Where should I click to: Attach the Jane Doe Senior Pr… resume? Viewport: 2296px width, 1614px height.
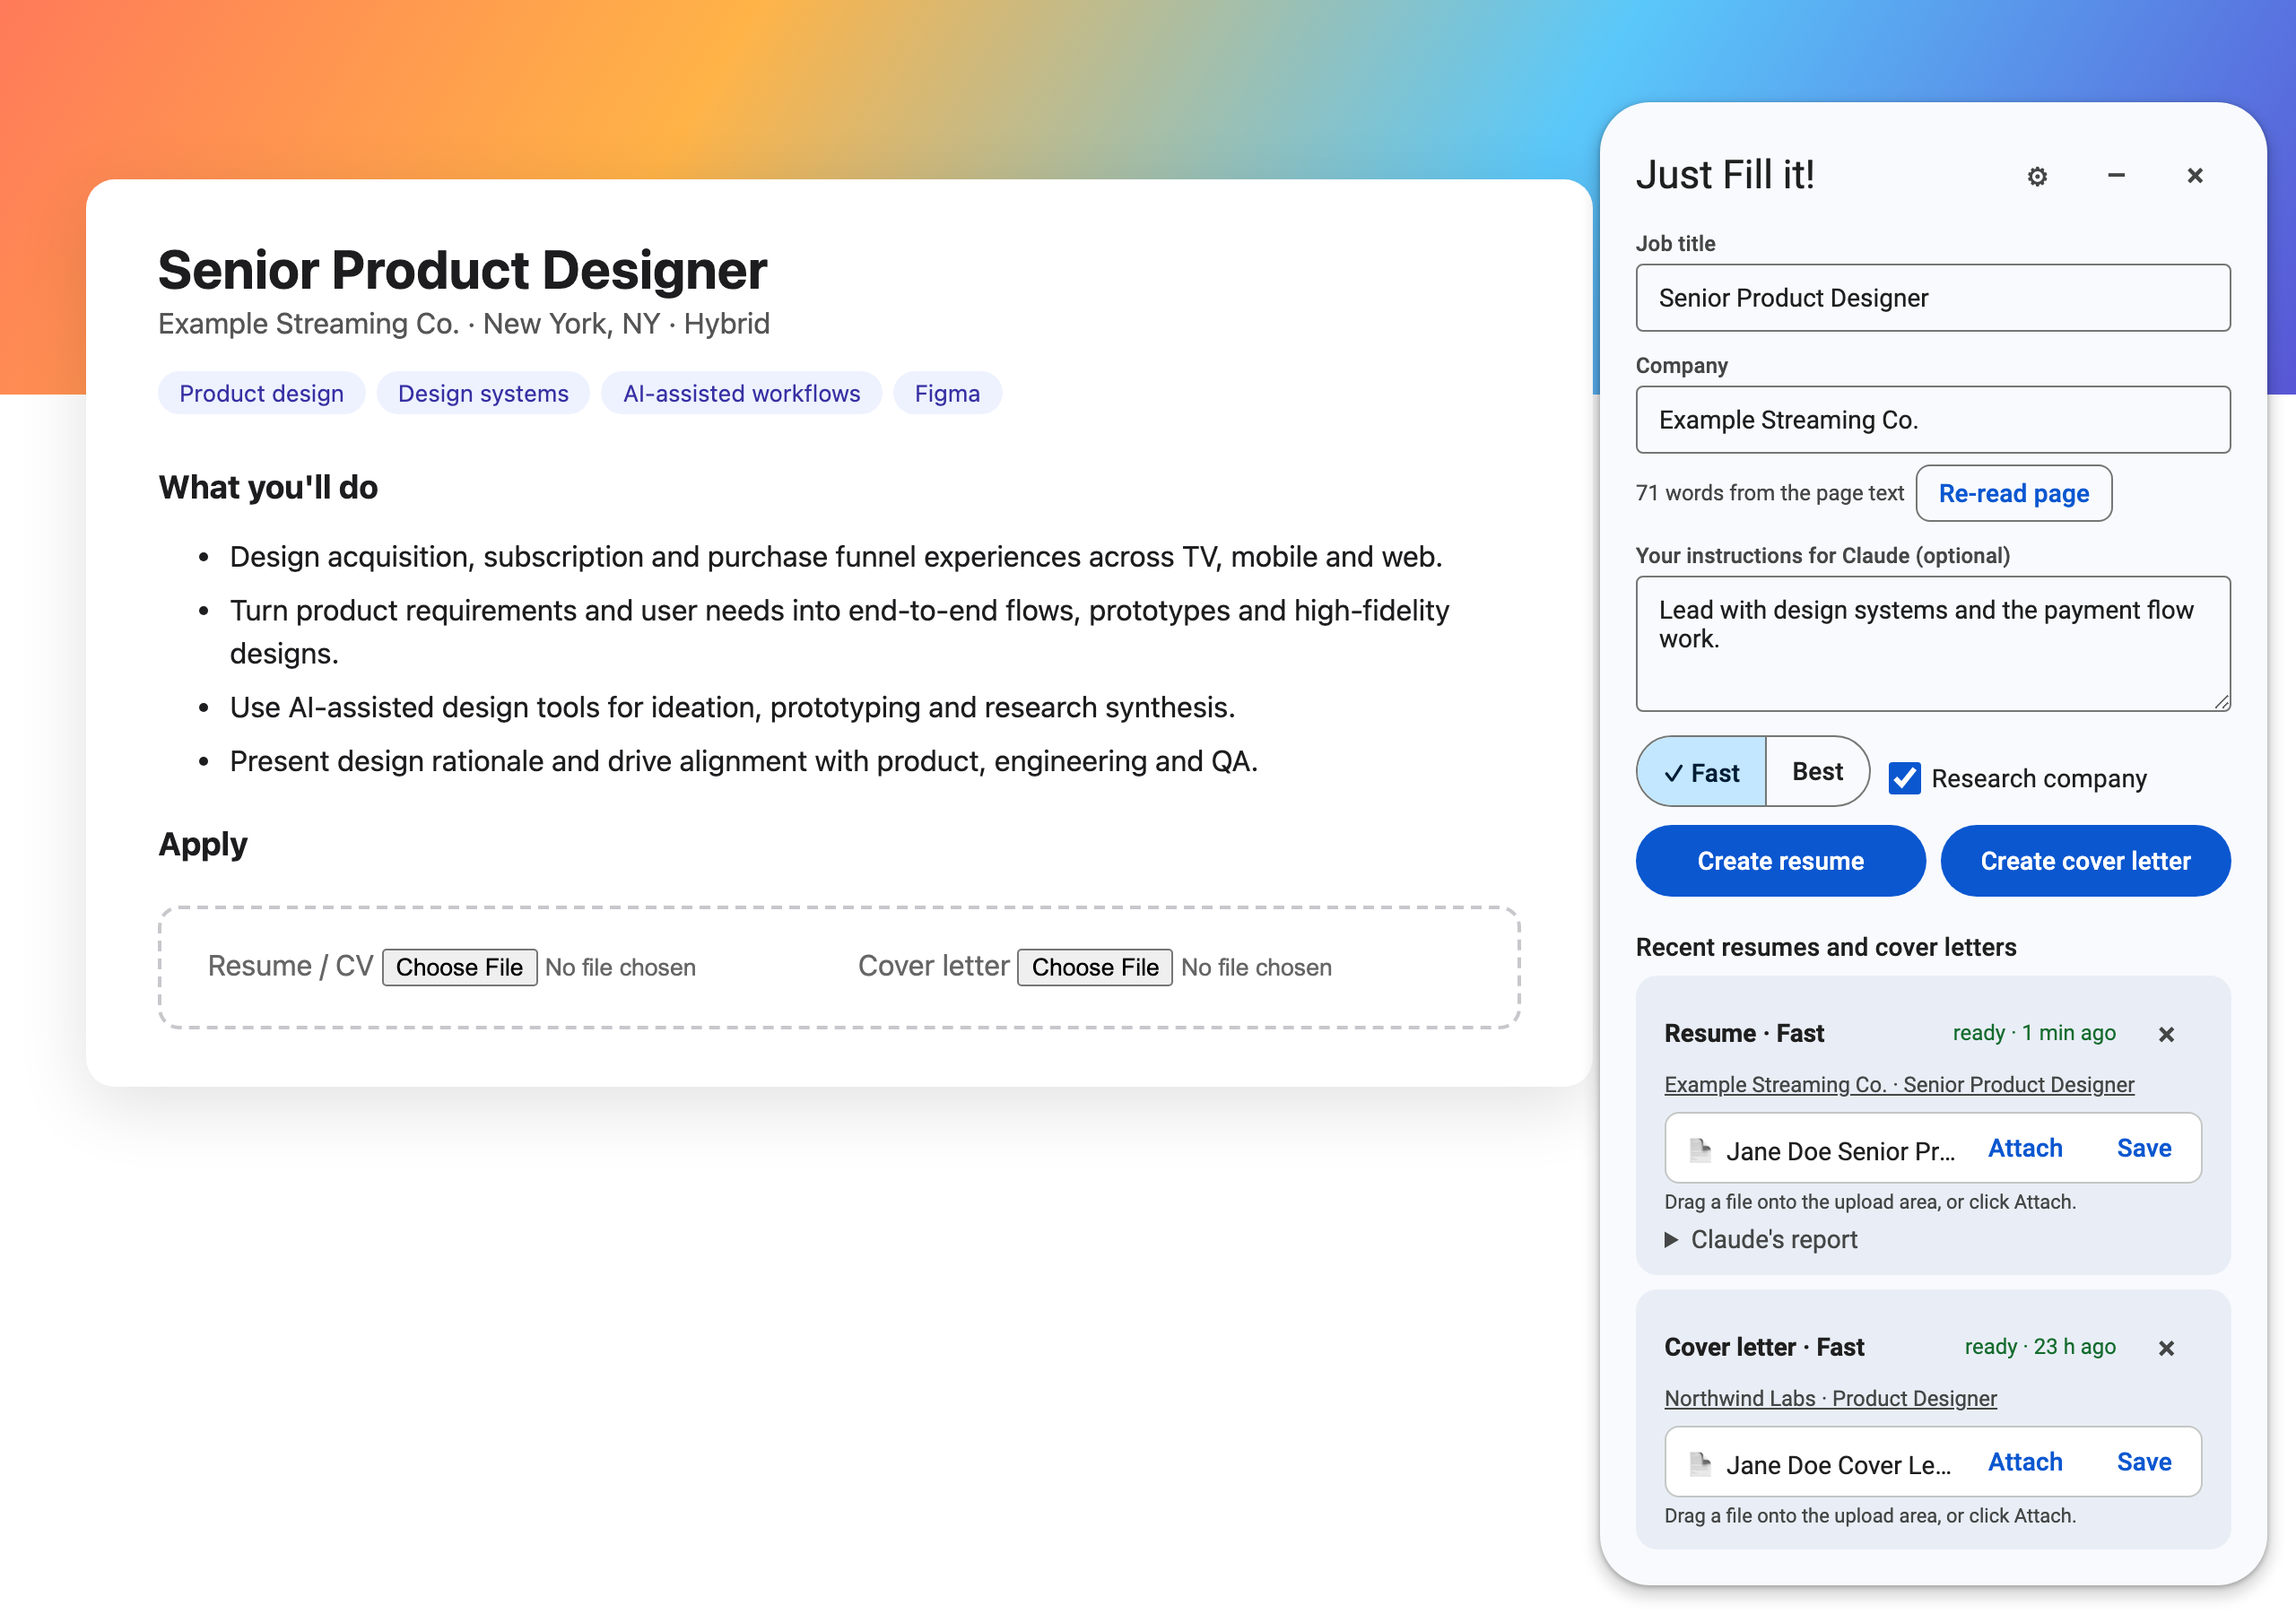[x=2025, y=1148]
